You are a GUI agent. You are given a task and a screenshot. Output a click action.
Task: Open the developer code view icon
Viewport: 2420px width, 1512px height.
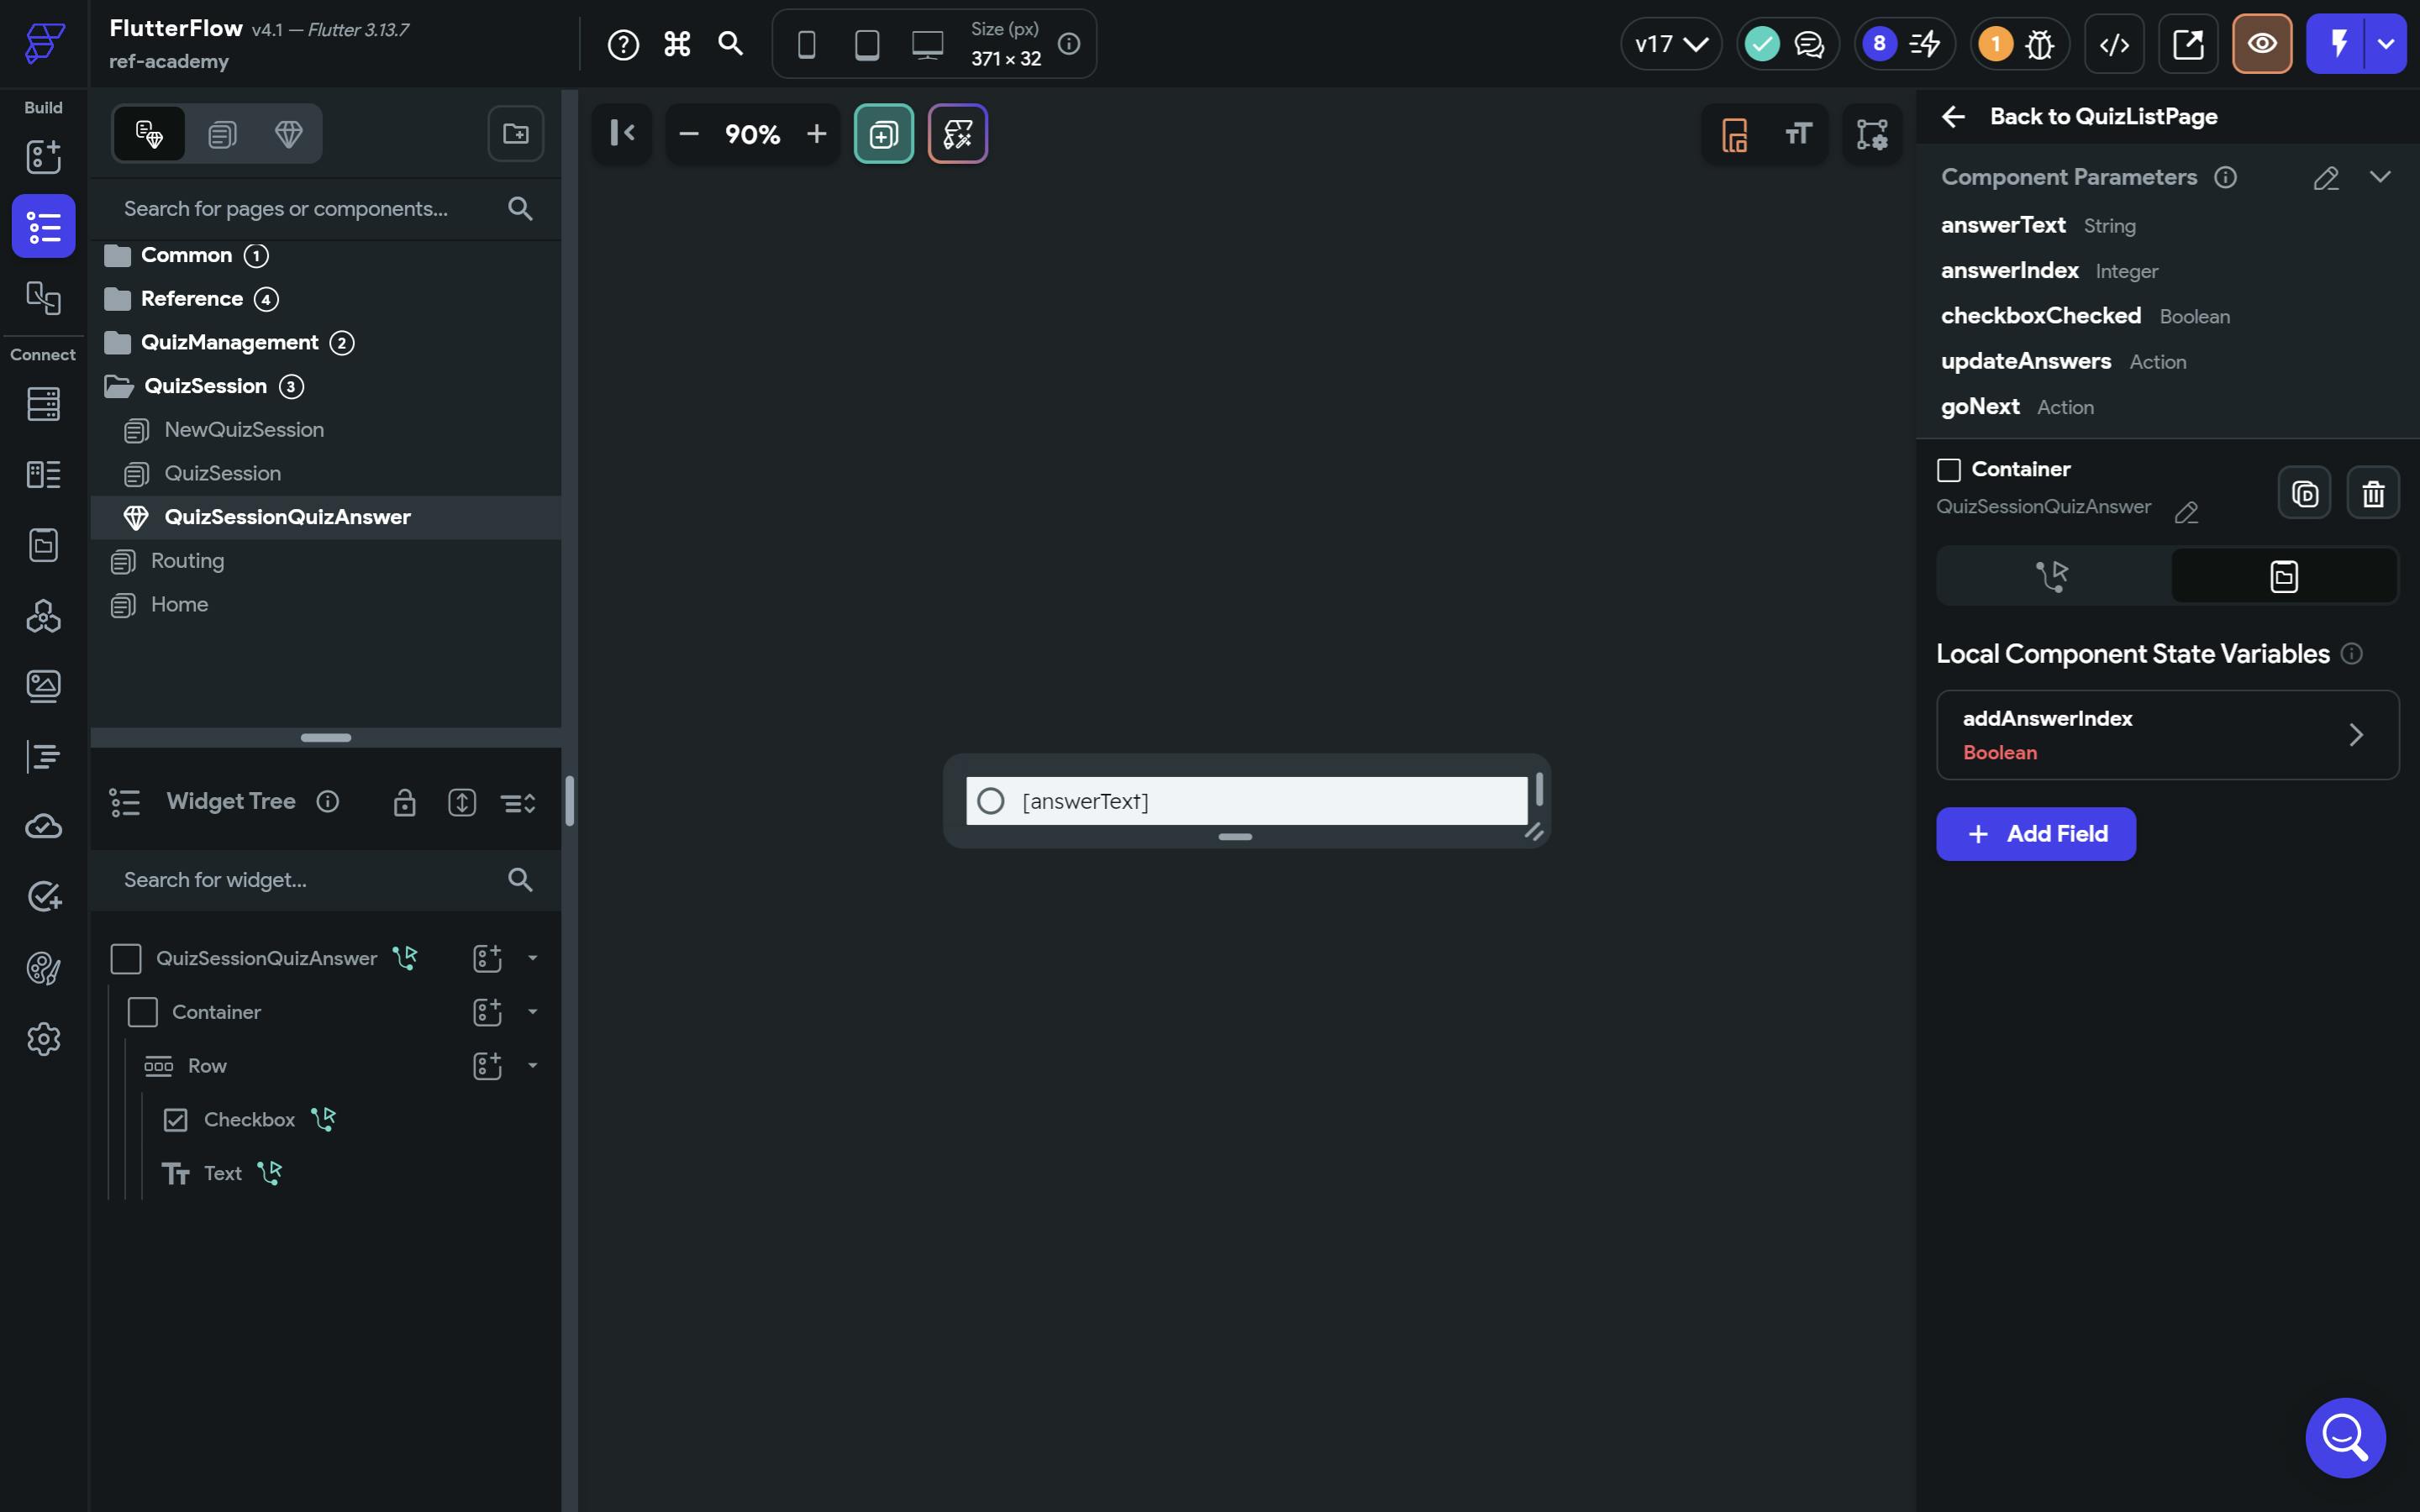tap(2113, 44)
